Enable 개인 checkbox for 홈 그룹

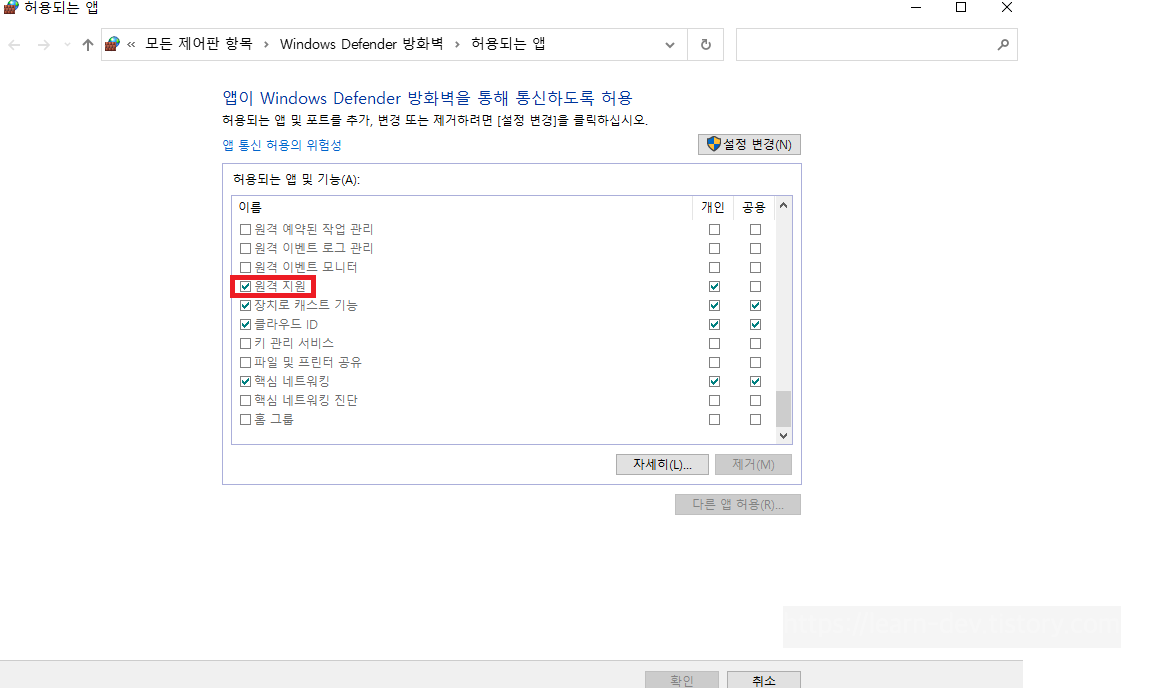[715, 419]
